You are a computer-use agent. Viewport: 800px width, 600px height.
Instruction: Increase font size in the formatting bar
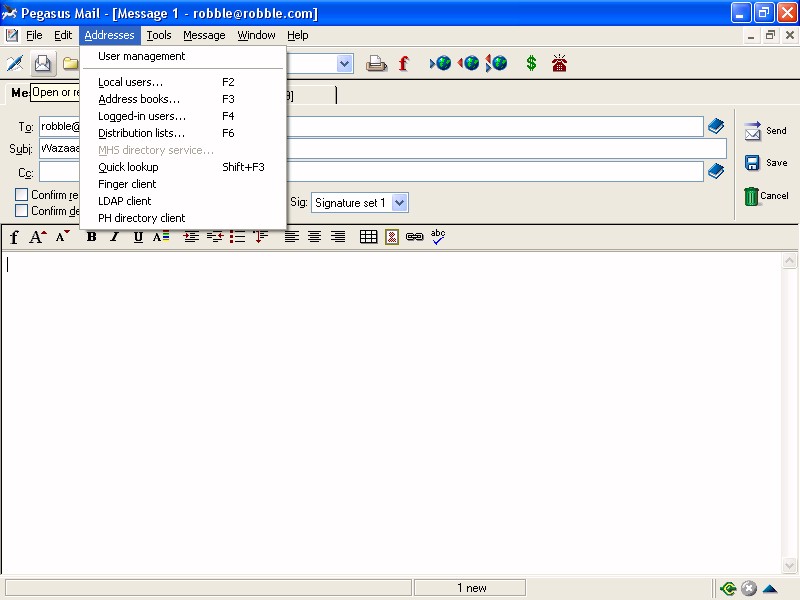pos(38,237)
